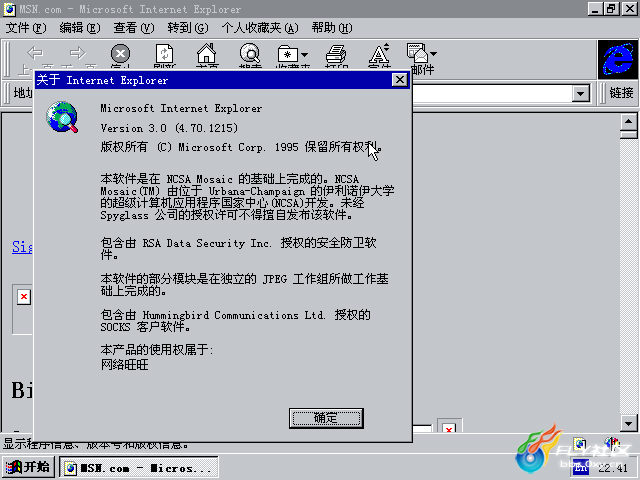Screen dimensions: 640x480
Task: Click the 确定 button in About dialog
Action: (326, 418)
